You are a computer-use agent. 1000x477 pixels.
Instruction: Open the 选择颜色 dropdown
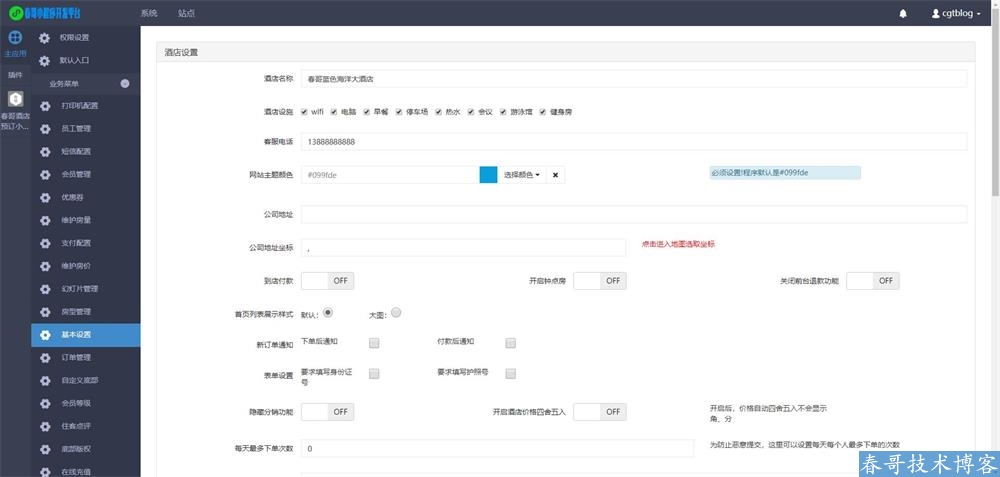522,175
